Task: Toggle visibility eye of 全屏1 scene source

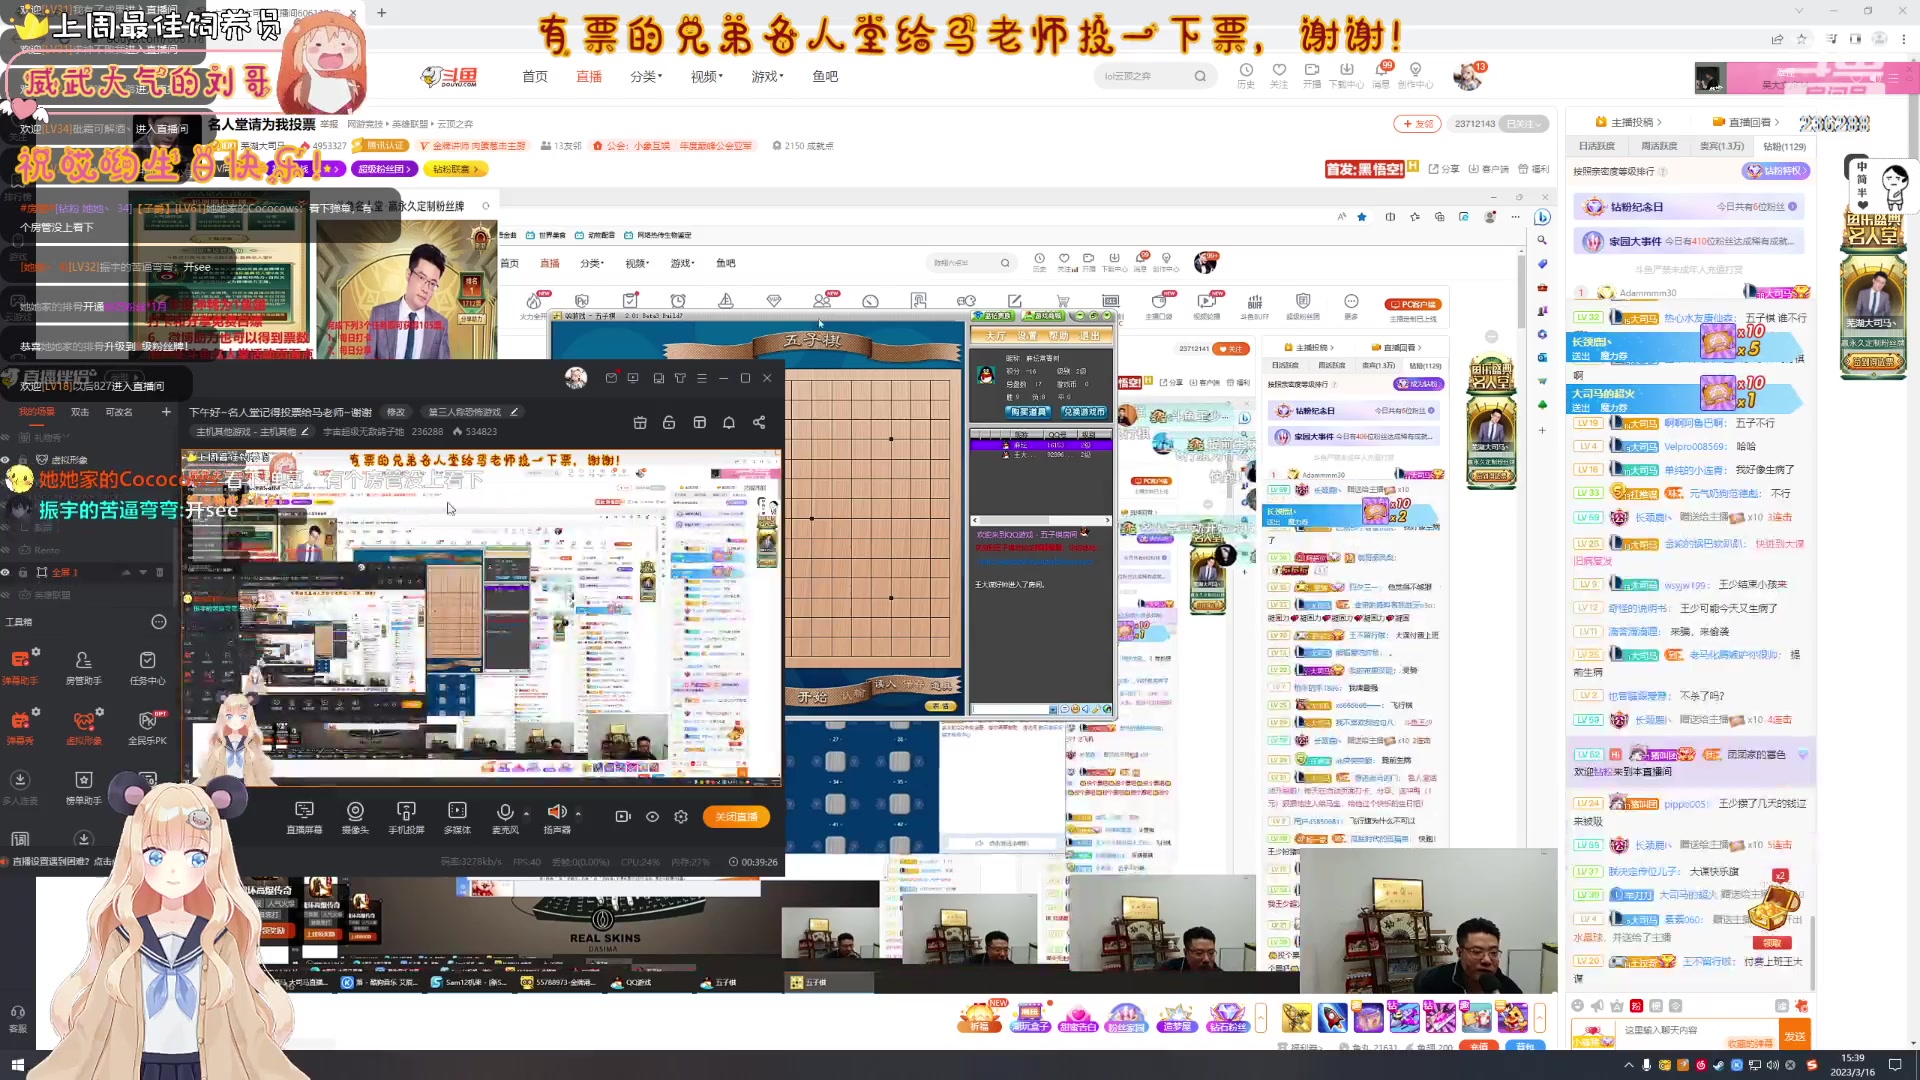Action: tap(6, 572)
